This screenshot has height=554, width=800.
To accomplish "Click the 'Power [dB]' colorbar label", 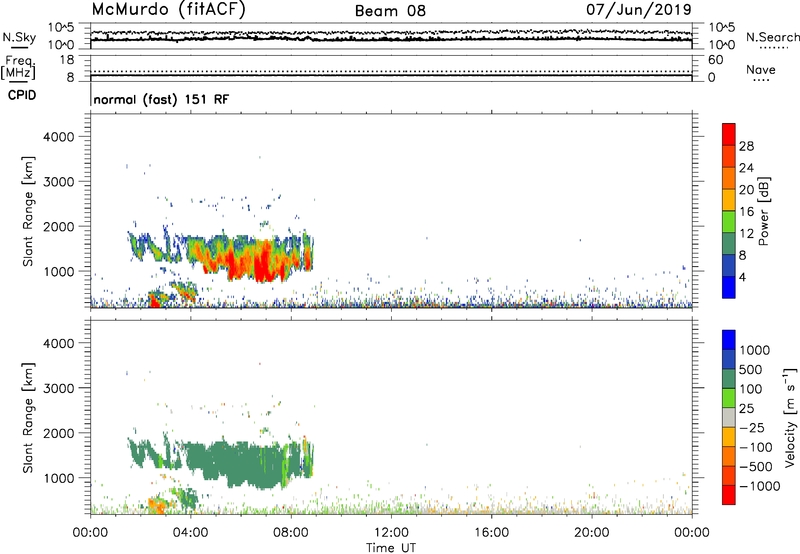I will tap(764, 211).
